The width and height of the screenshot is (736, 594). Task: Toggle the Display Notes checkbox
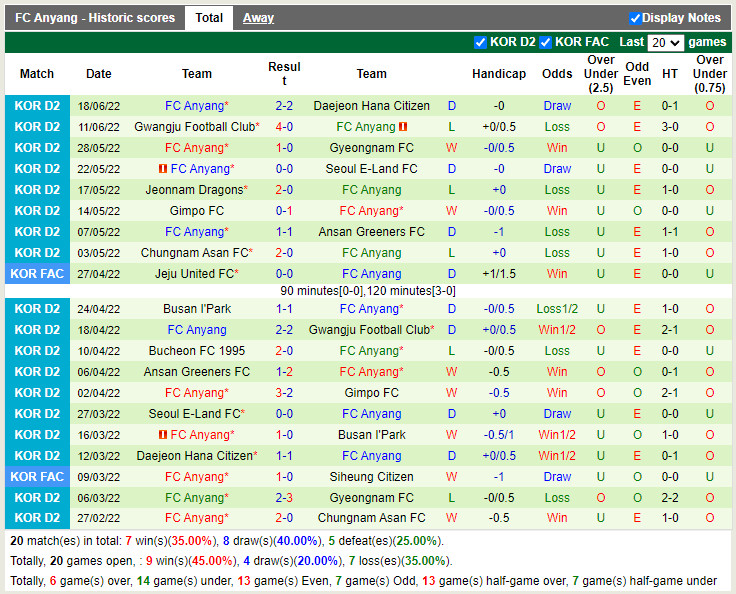coord(635,18)
